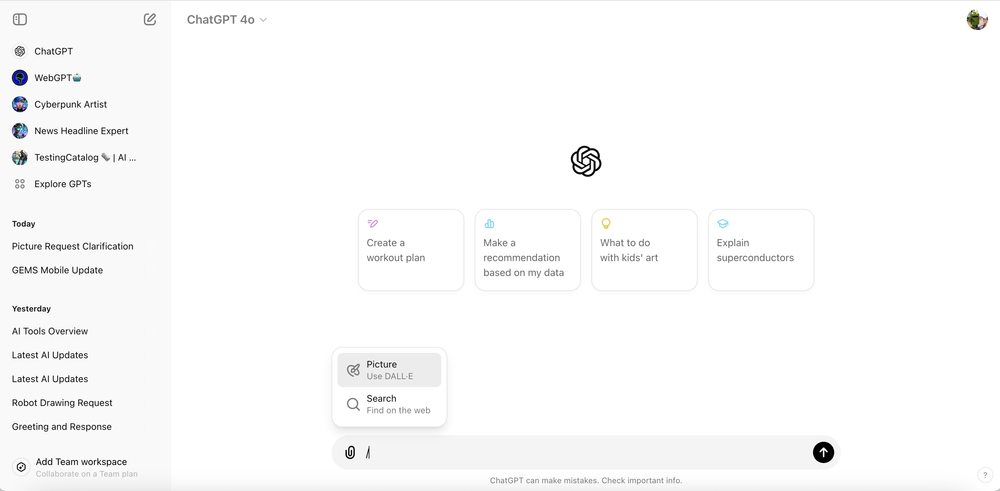This screenshot has height=491, width=1000.
Task: Open the Picture Request Clarification chat
Action: tap(72, 246)
